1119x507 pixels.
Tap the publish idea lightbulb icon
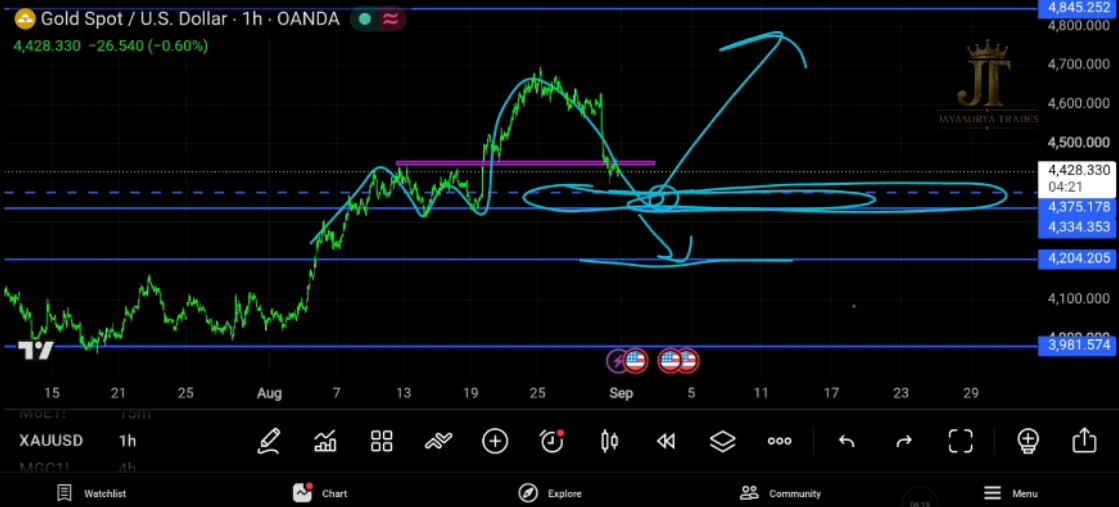click(x=1028, y=441)
